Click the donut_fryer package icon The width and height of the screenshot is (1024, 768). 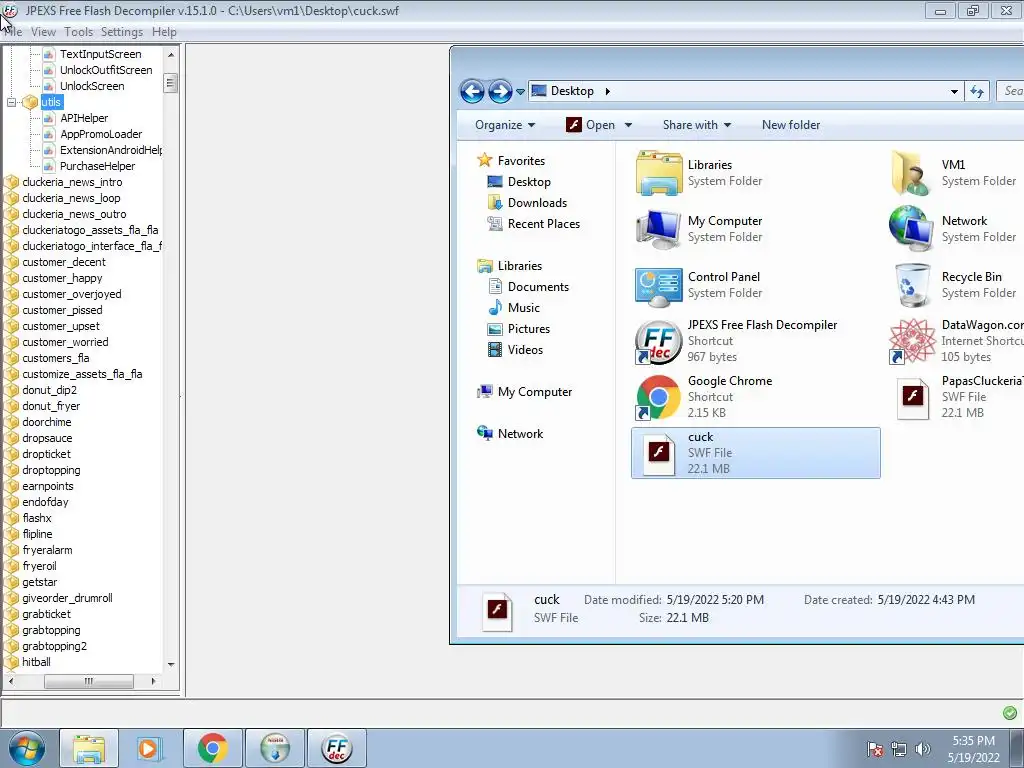(x=12, y=406)
